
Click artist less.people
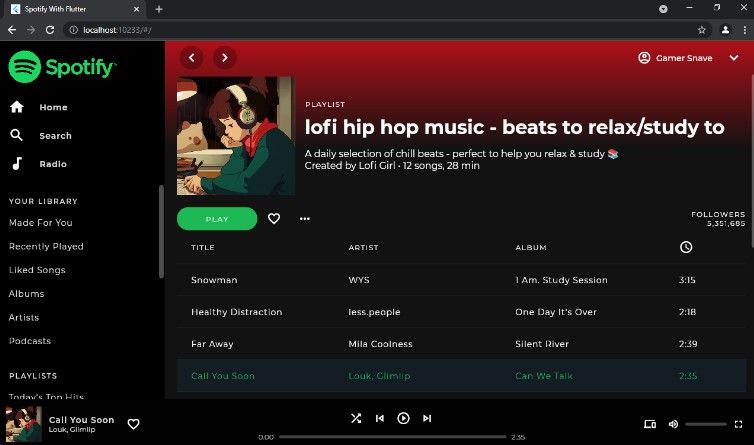374,312
